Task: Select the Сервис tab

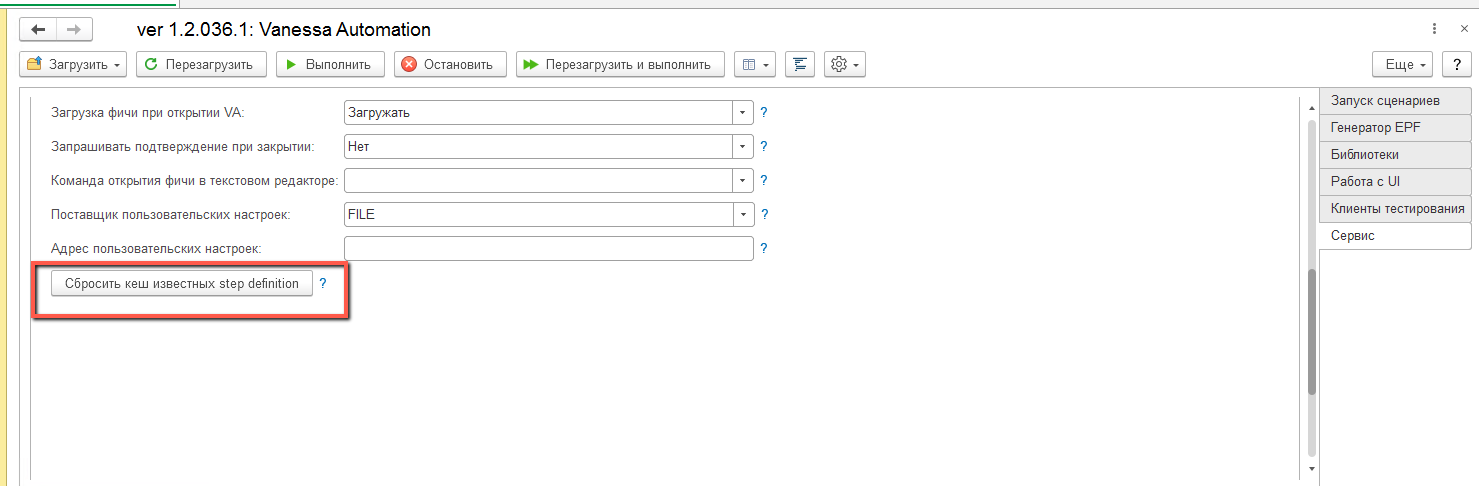Action: 1395,236
